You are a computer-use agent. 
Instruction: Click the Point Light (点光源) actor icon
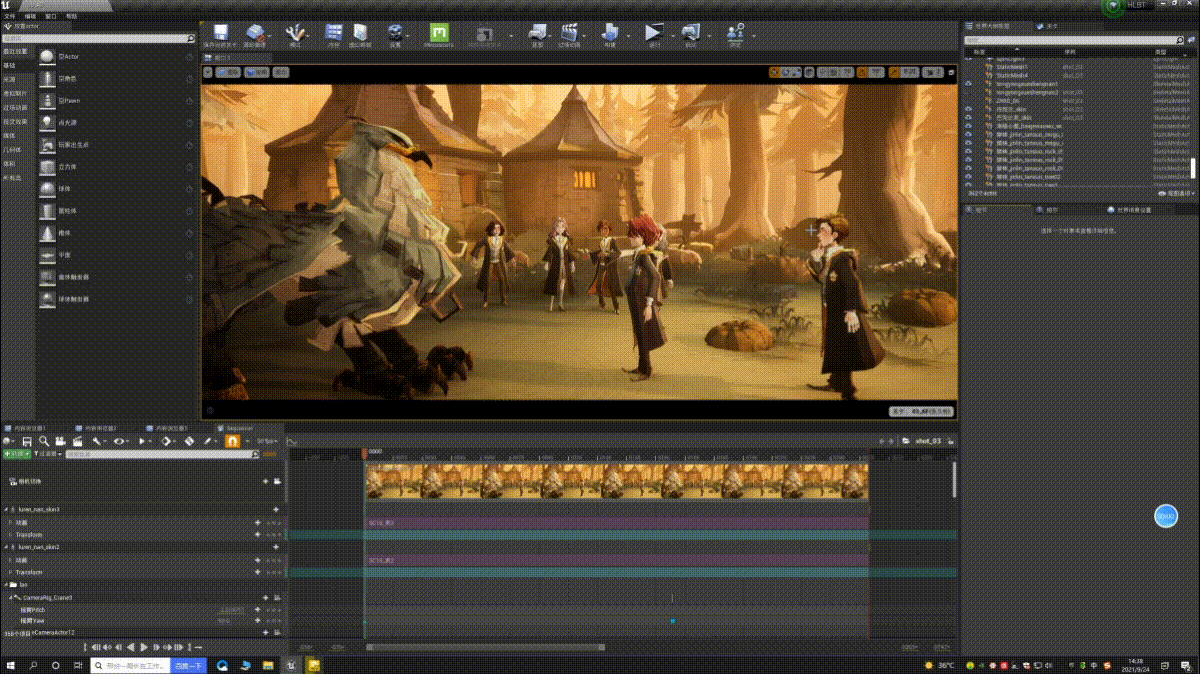(x=48, y=122)
